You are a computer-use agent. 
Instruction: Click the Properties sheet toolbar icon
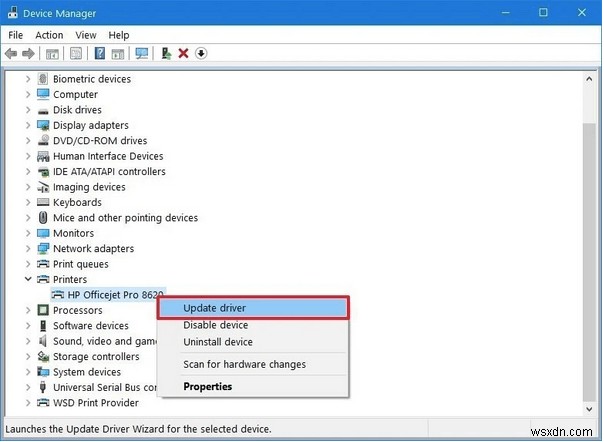[76, 54]
